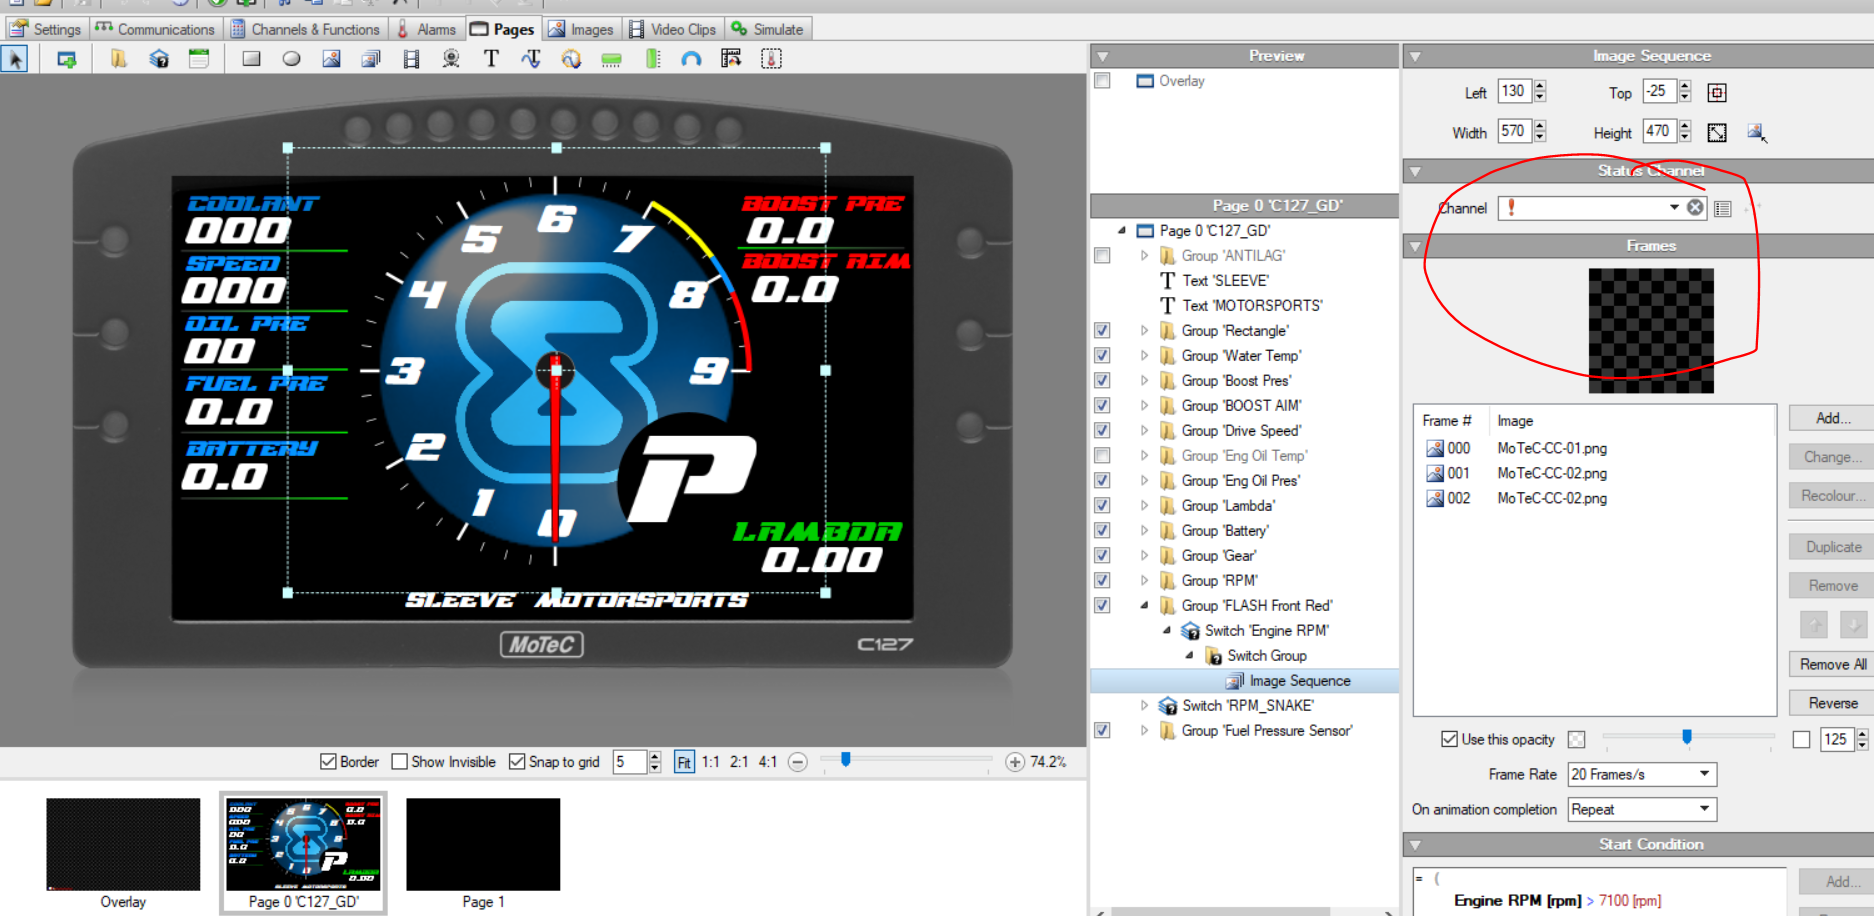Select the rectangle shape tool
This screenshot has width=1874, height=916.
point(251,59)
